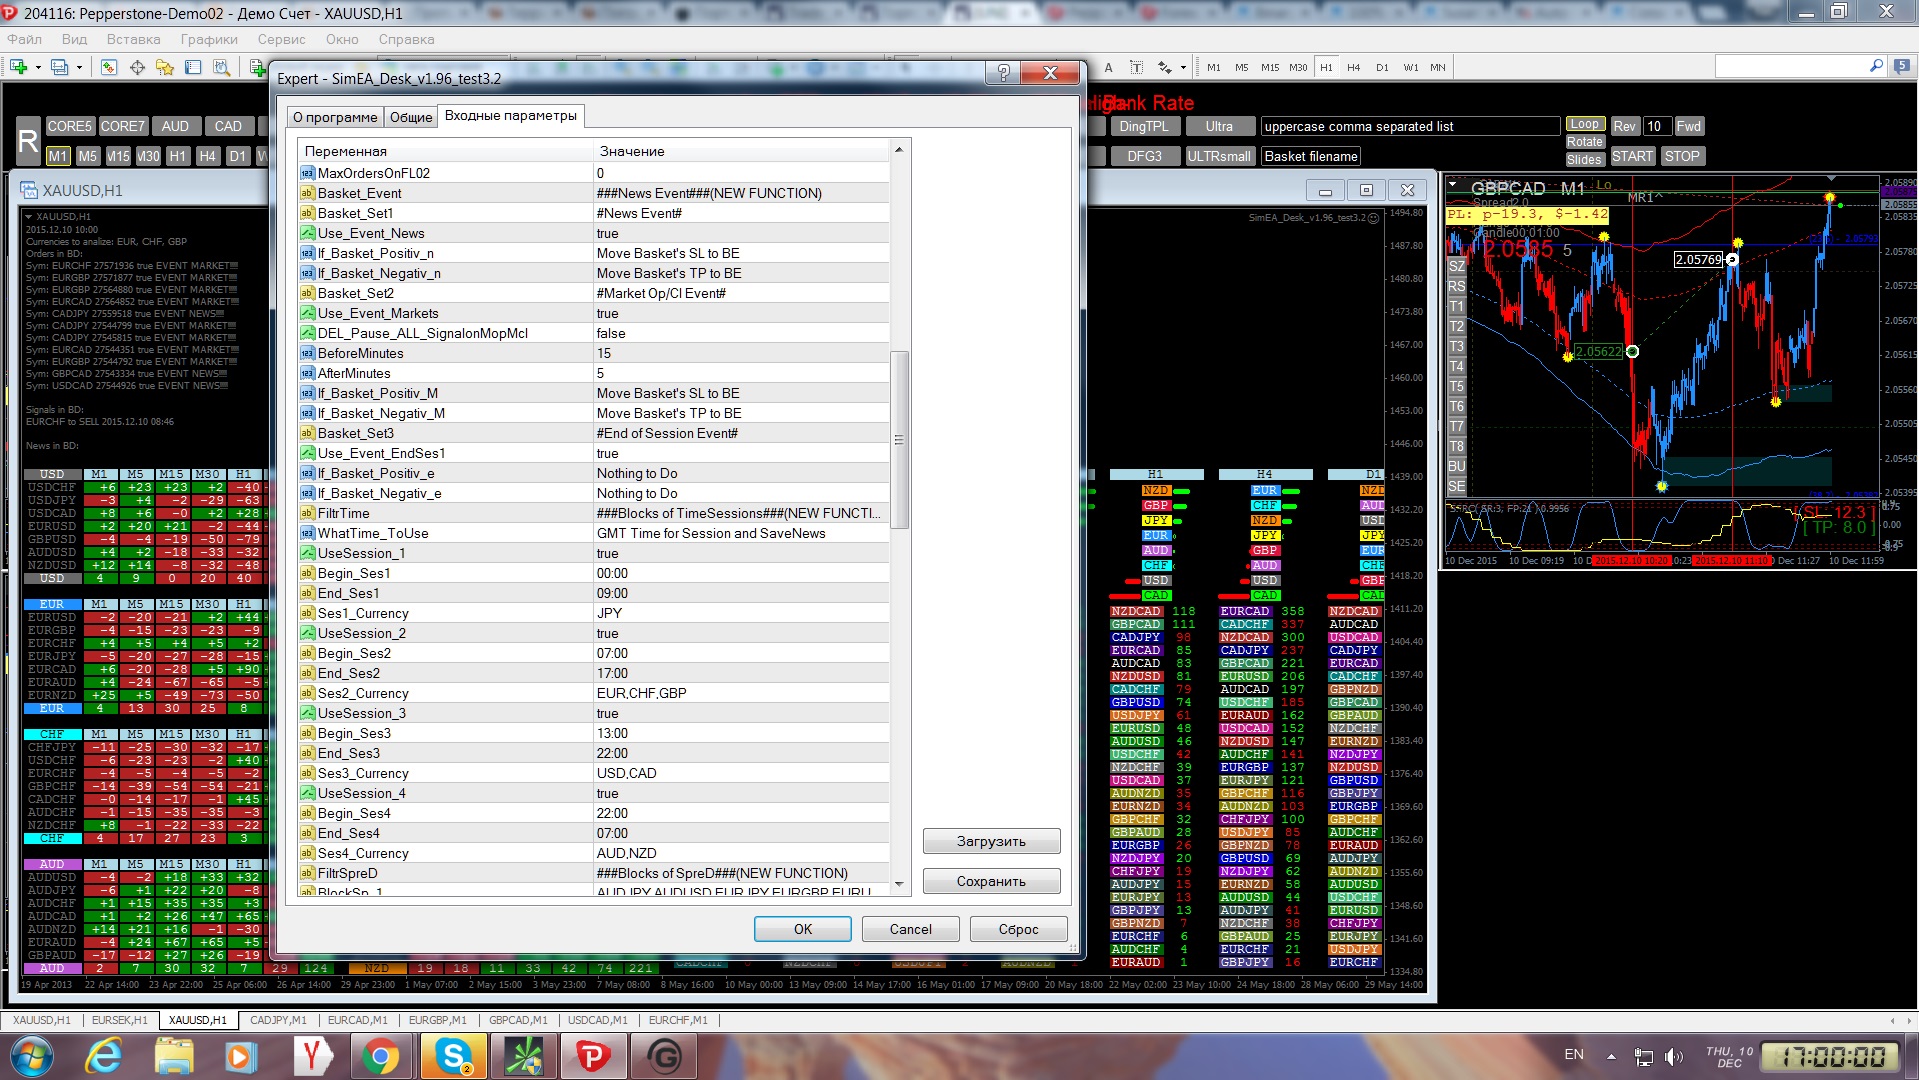Click the parameter list scroll-up arrow
The width and height of the screenshot is (1919, 1080).
click(899, 149)
